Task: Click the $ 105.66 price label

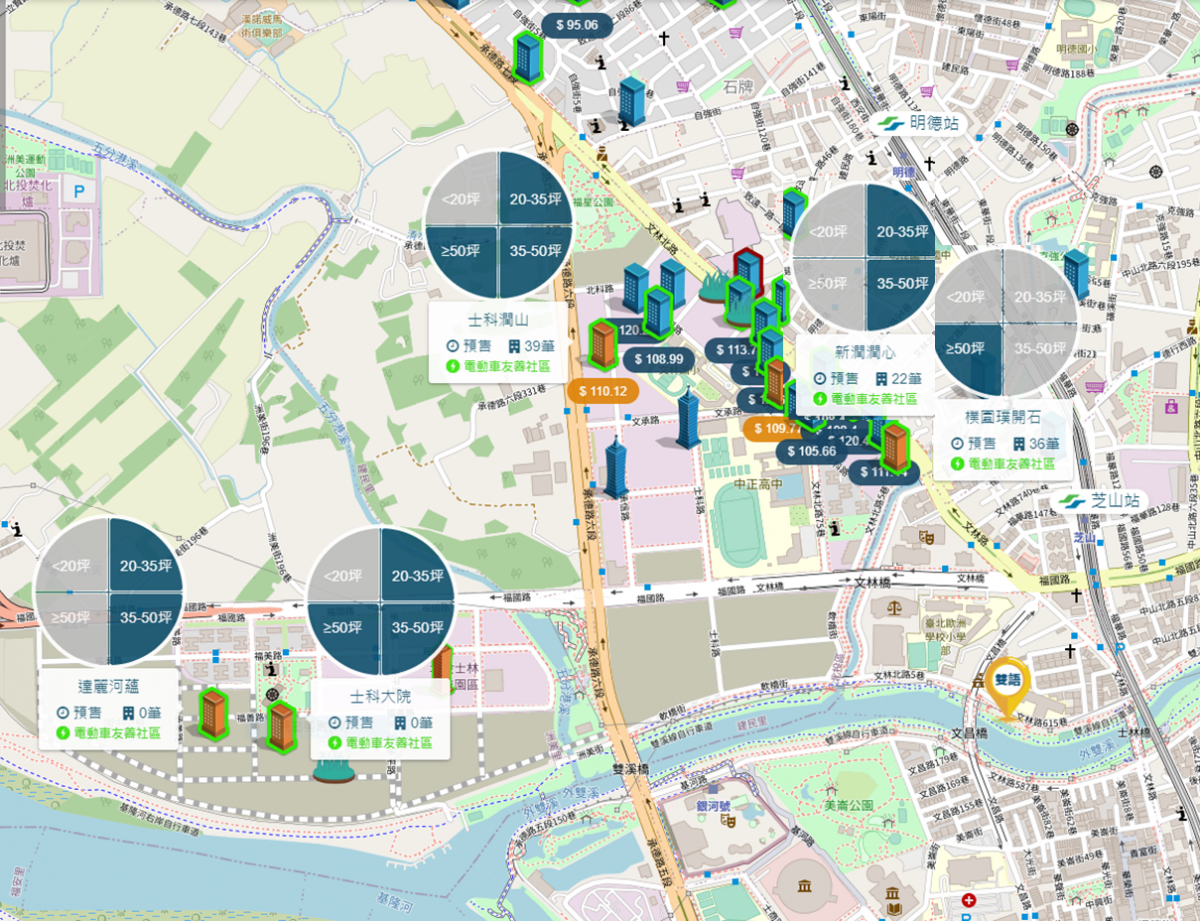Action: coord(811,451)
